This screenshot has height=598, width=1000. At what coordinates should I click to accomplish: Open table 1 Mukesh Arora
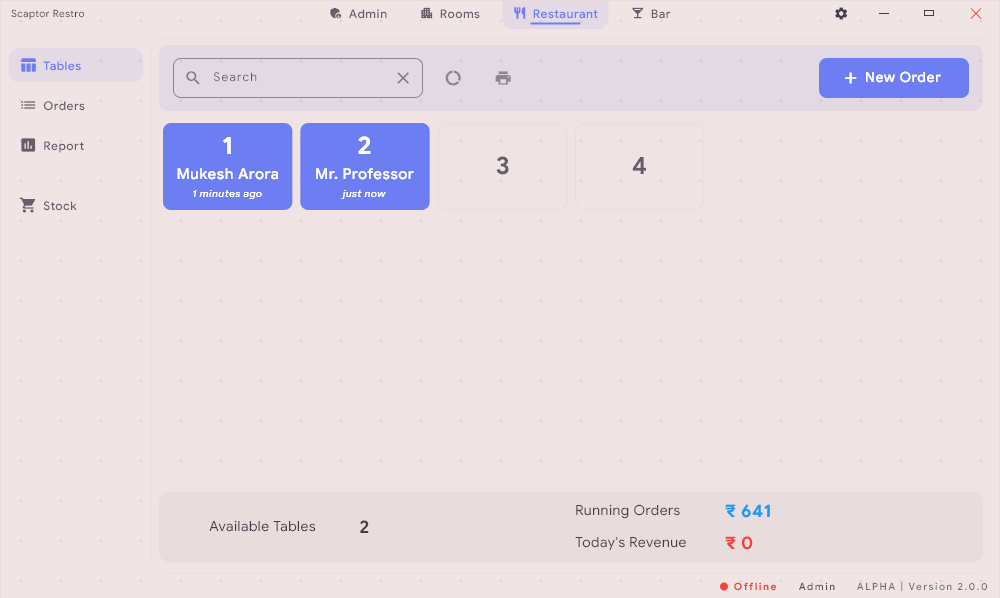pyautogui.click(x=227, y=166)
